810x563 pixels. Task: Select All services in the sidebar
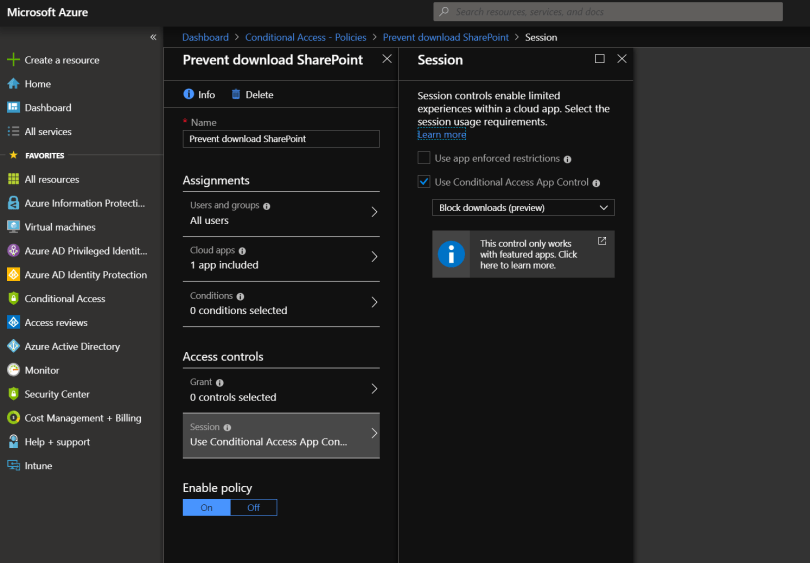[x=47, y=132]
